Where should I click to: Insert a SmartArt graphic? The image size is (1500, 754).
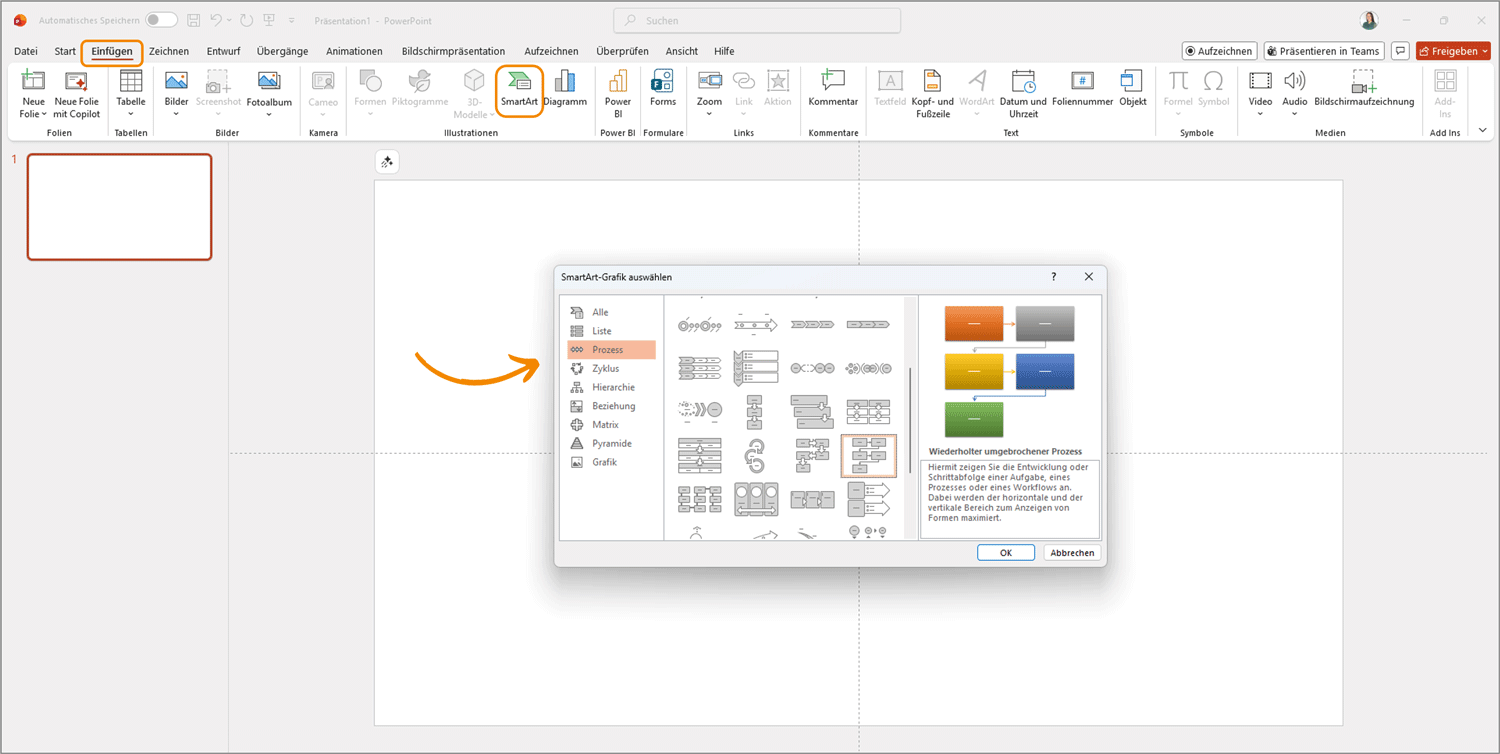coord(519,90)
